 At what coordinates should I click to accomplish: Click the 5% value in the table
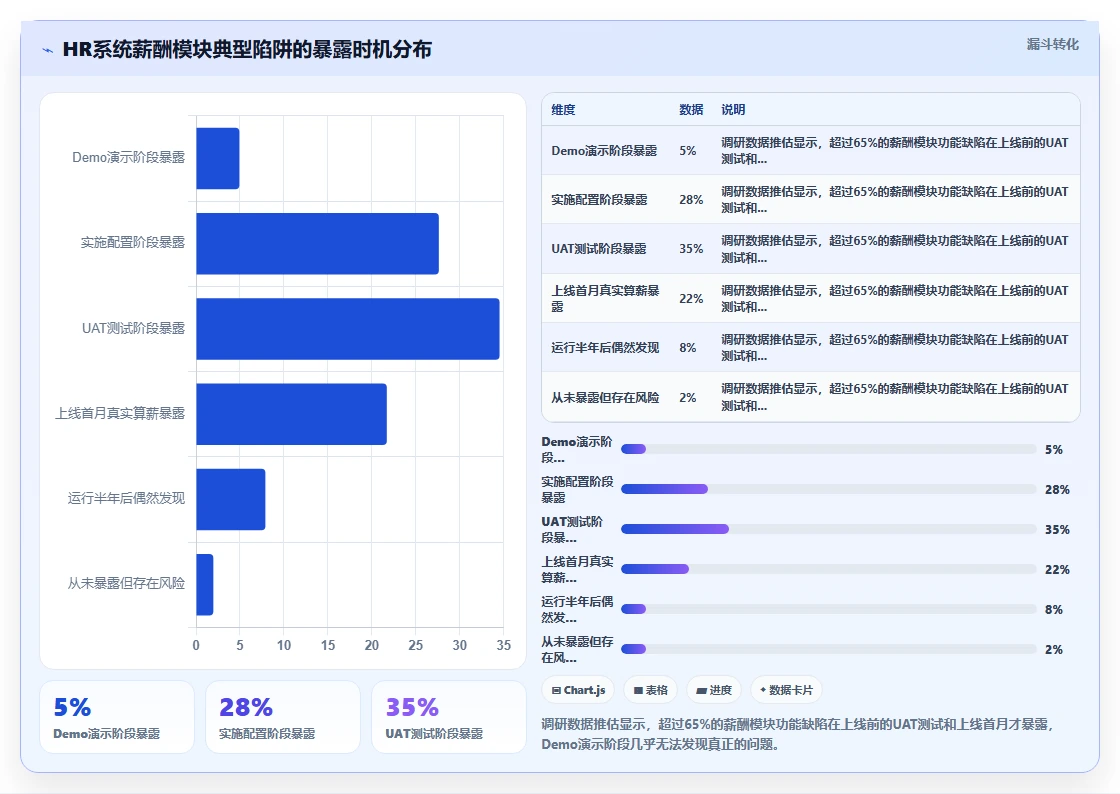pos(687,151)
